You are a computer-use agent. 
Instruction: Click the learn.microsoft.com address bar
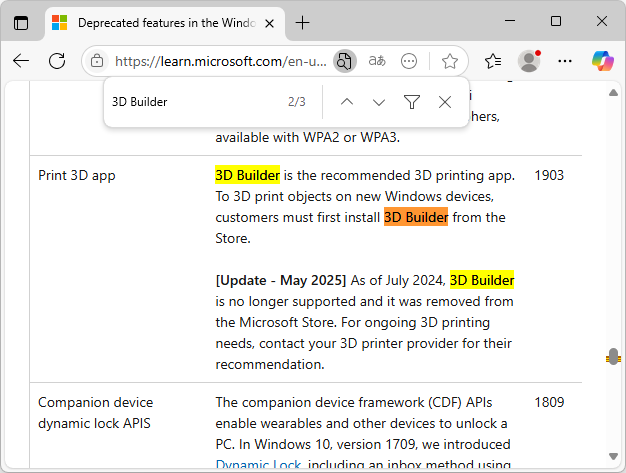(220, 61)
